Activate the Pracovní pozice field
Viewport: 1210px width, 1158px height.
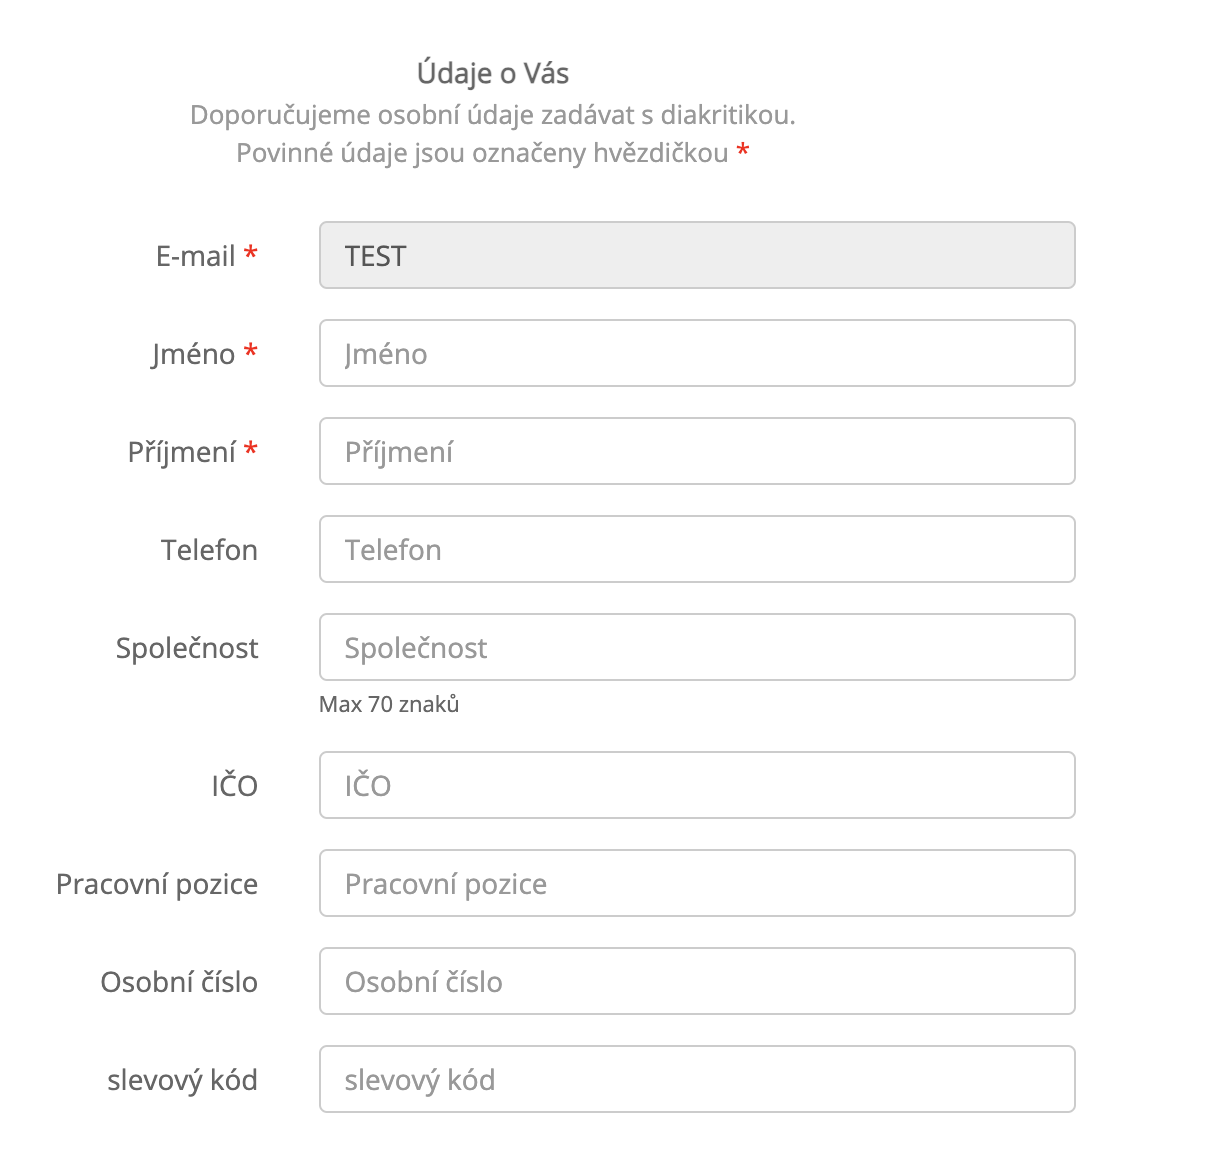[697, 883]
